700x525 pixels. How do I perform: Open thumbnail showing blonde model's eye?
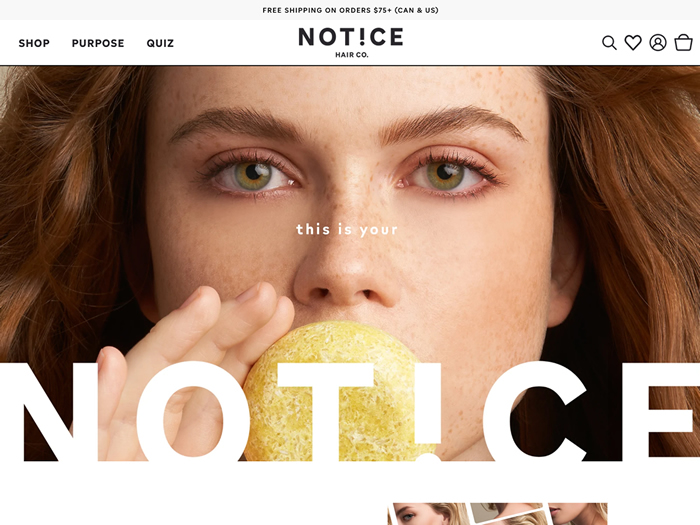[429, 514]
